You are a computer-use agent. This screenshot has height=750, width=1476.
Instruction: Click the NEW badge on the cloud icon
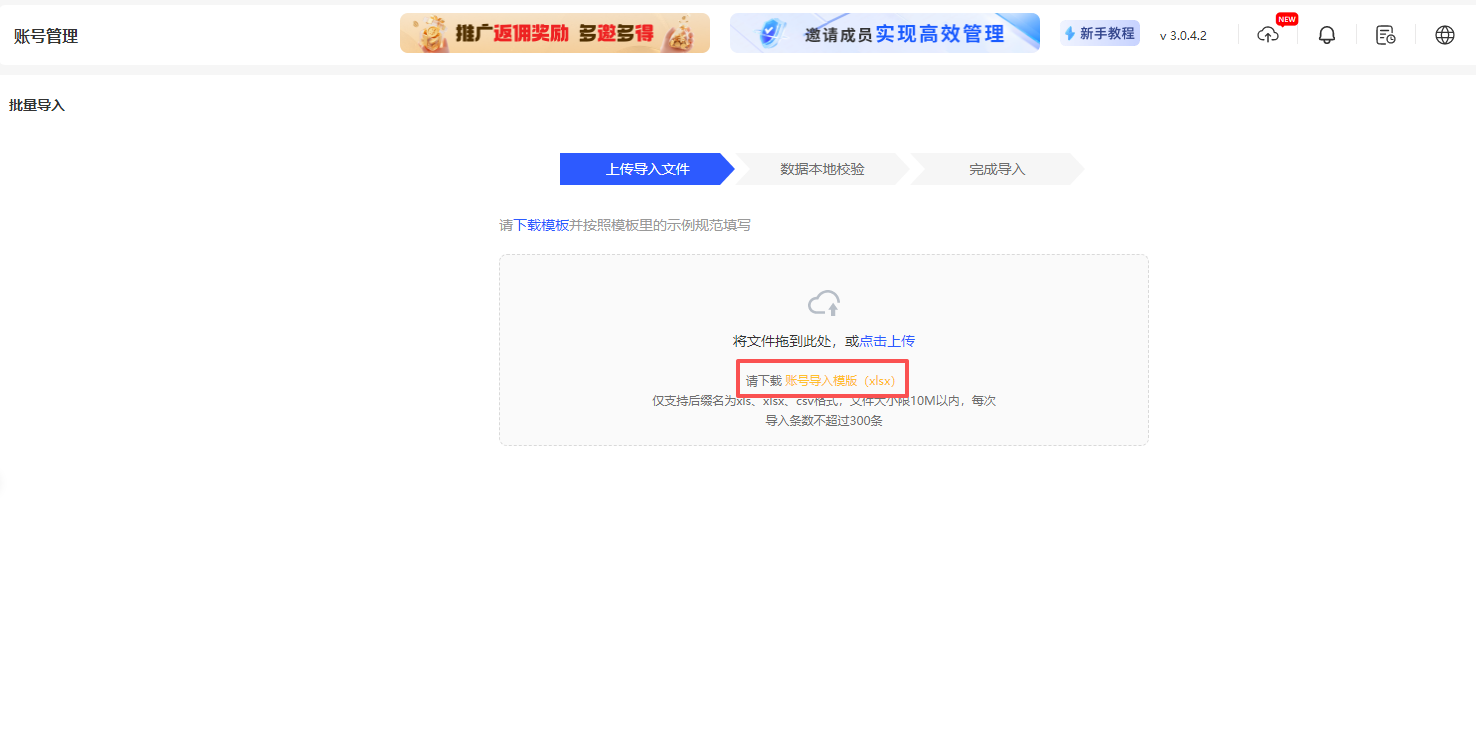tap(1287, 18)
